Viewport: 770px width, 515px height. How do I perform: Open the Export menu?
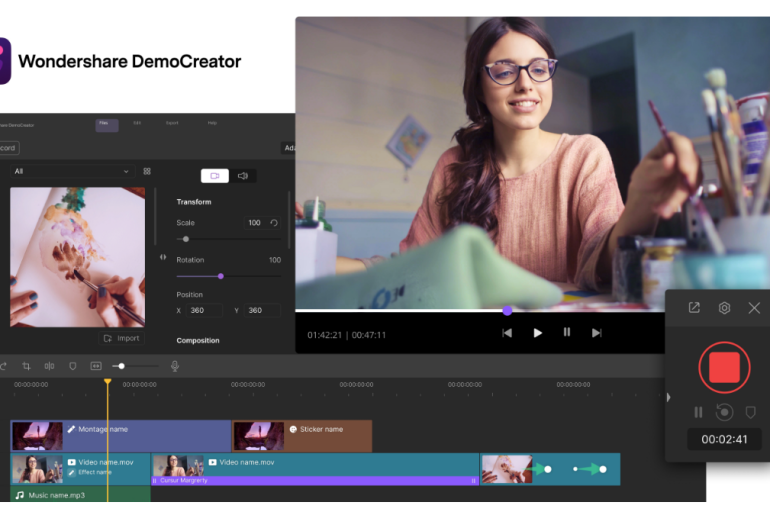(172, 123)
